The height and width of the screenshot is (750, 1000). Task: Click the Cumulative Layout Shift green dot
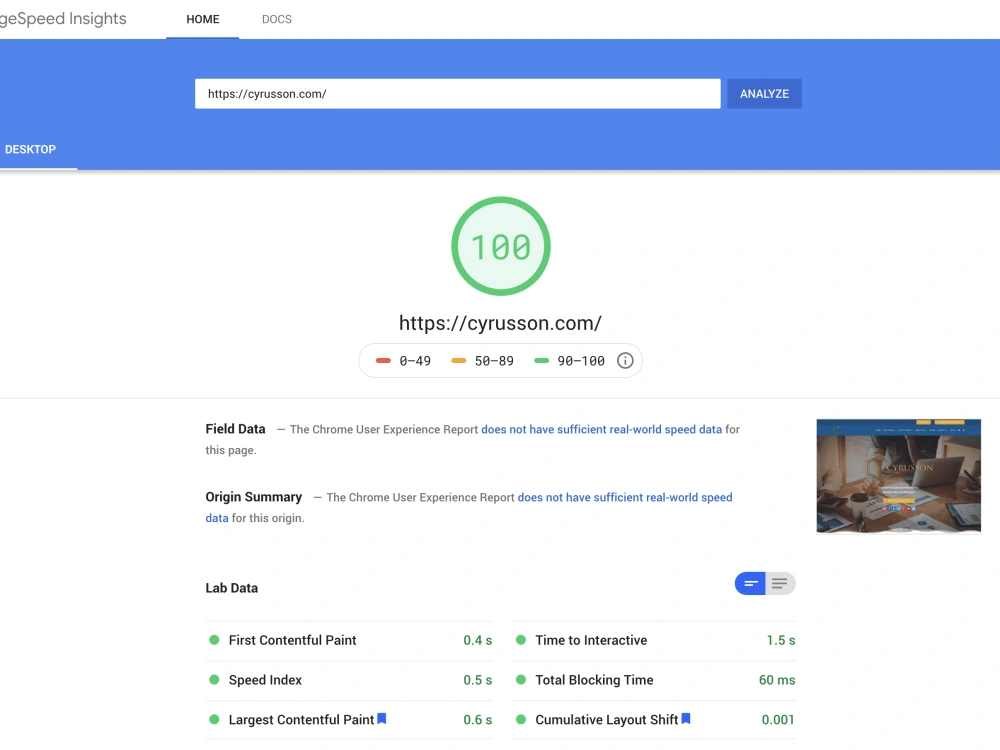pos(521,719)
